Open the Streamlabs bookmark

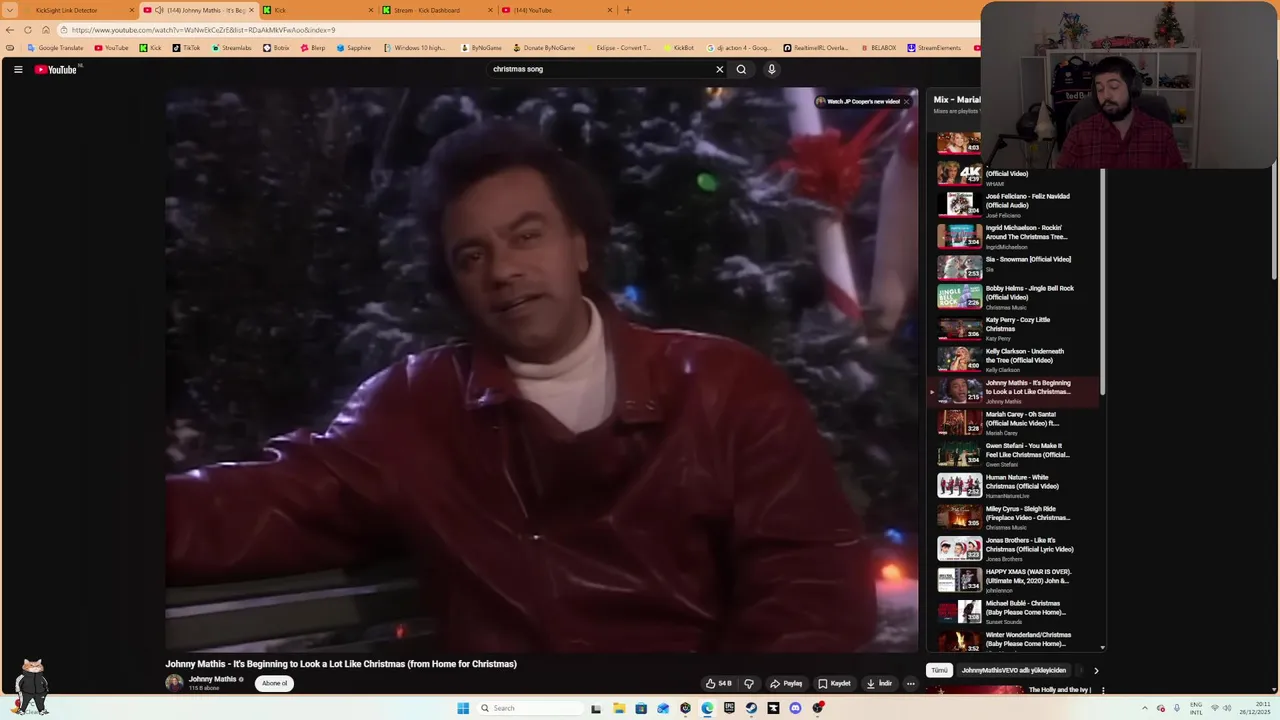[x=231, y=48]
